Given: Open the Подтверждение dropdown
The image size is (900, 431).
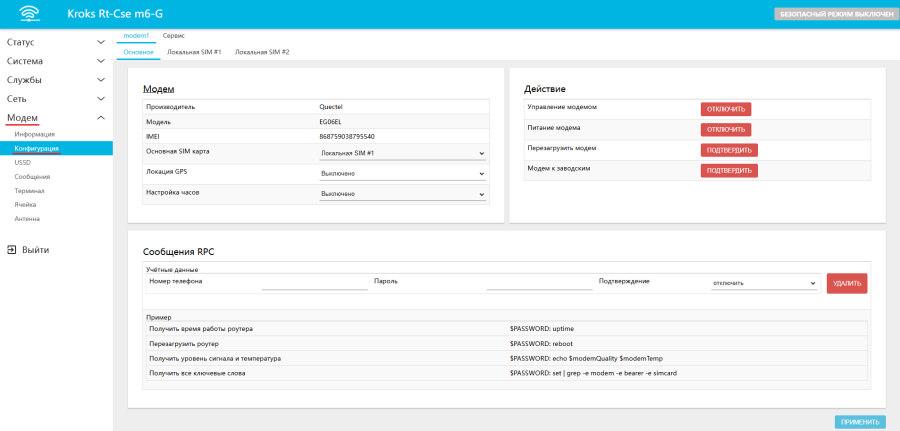Looking at the screenshot, I should click(x=765, y=283).
